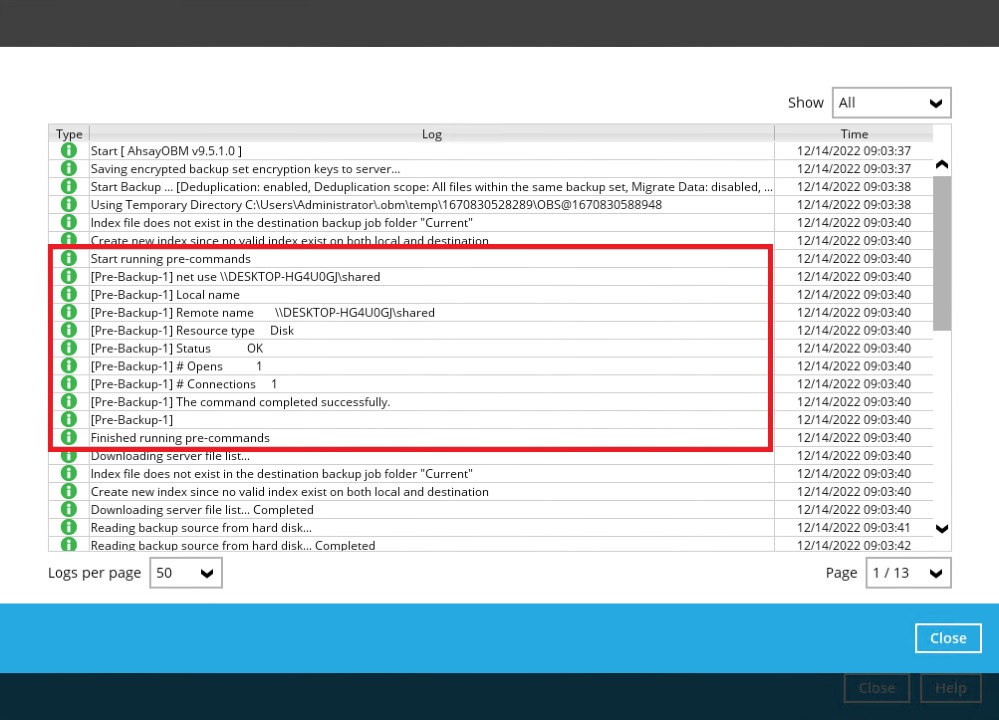Open the Page 1 / 13 selector
The image size is (999, 720).
pos(908,573)
